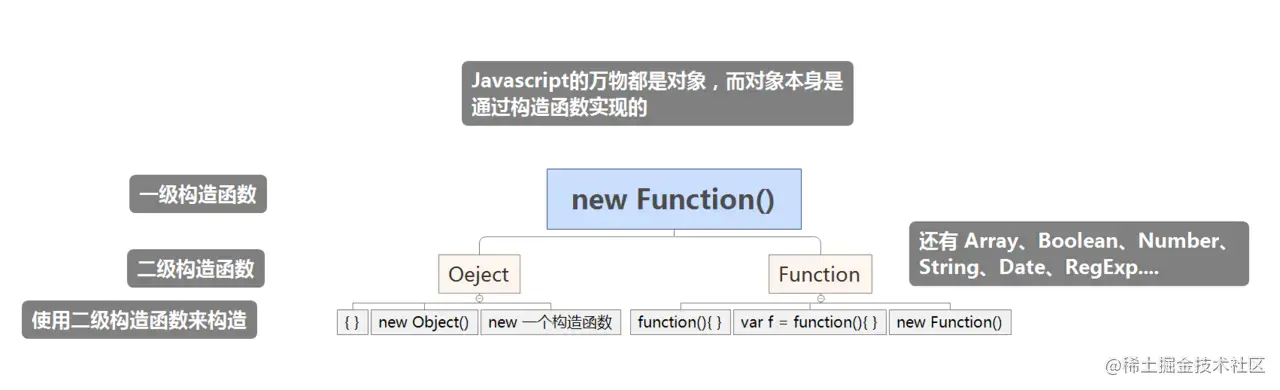Select the new Object() leaf node
1280x390 pixels.
click(424, 322)
